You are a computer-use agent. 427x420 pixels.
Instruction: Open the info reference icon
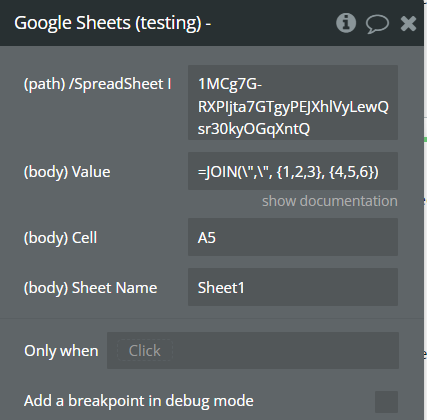click(346, 23)
